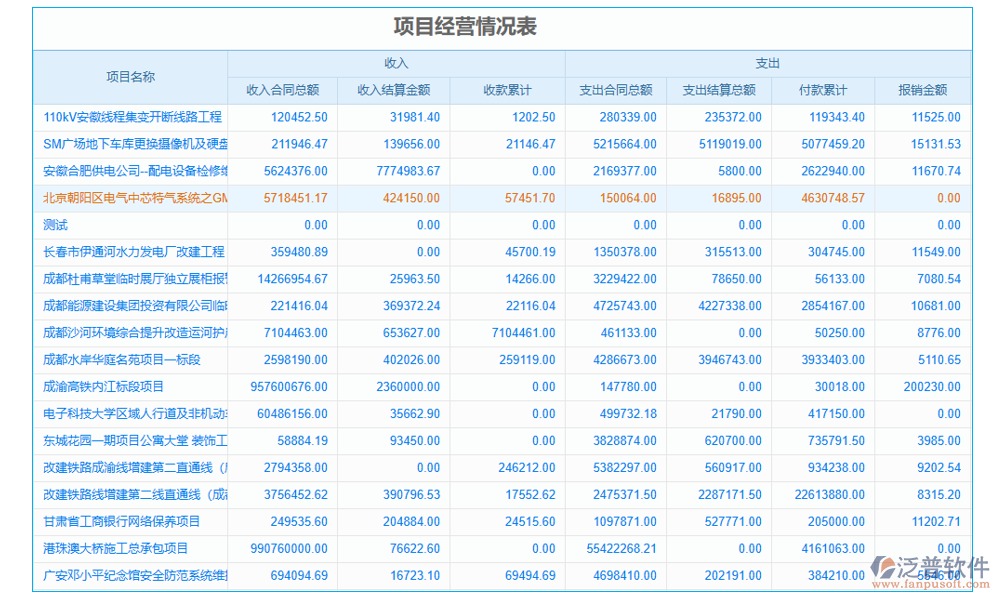This screenshot has width=1000, height=600.
Task: Click the 收入合同总额 column header
Action: pyautogui.click(x=283, y=90)
